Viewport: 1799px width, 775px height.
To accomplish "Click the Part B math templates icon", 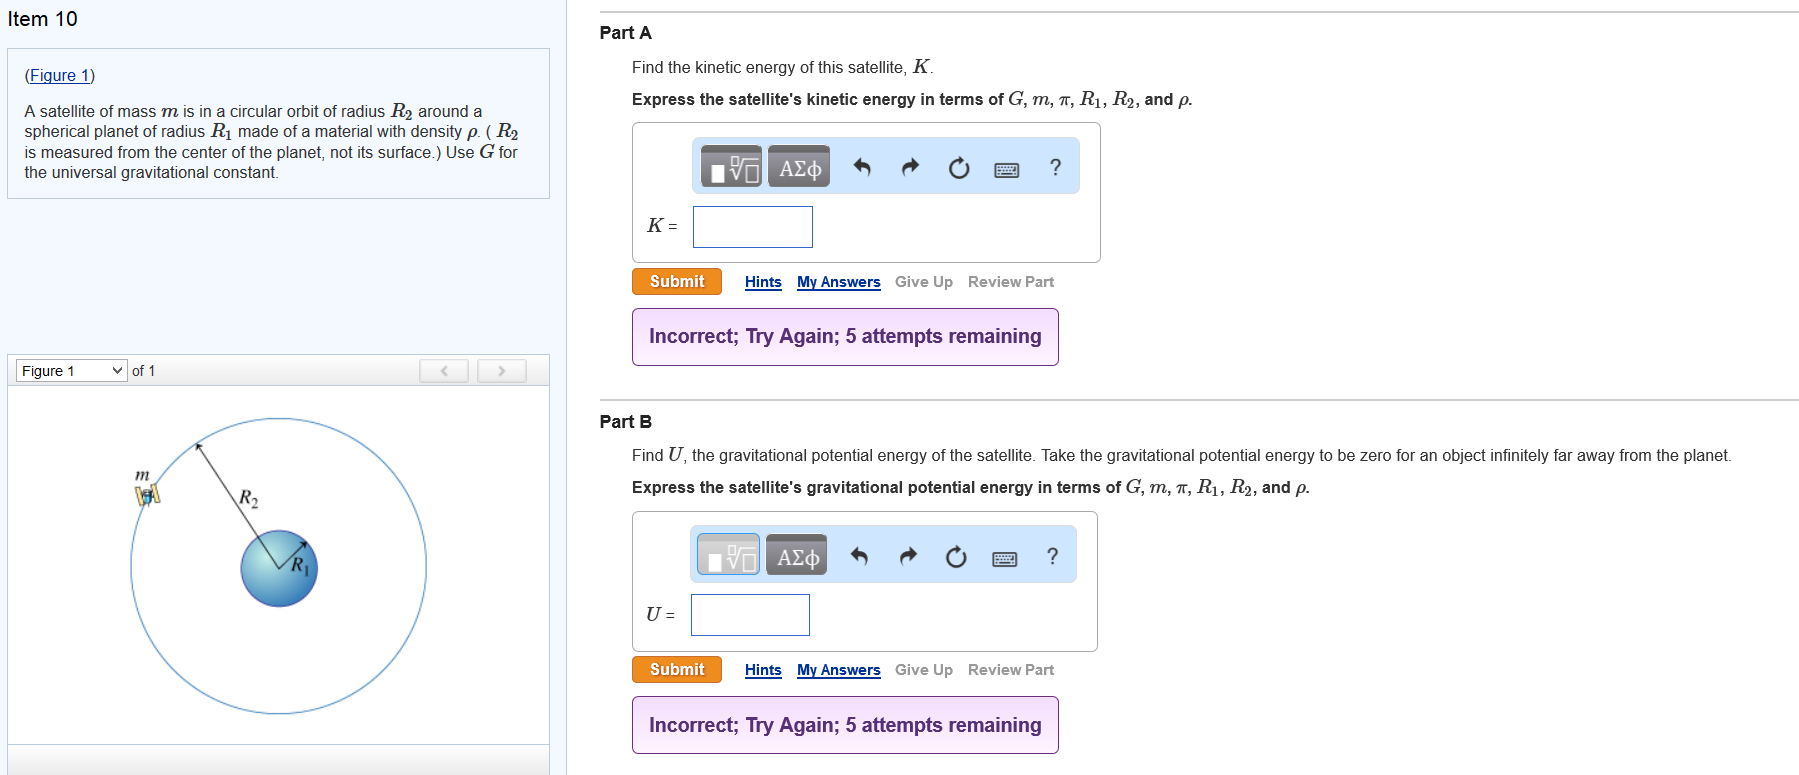I will click(728, 556).
